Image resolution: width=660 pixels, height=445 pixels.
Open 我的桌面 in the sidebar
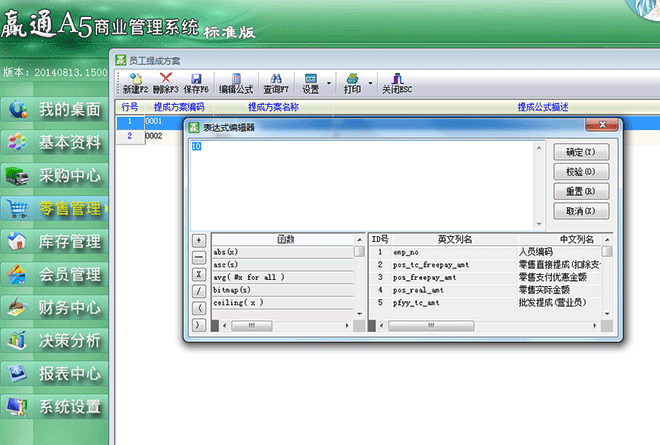(x=54, y=109)
